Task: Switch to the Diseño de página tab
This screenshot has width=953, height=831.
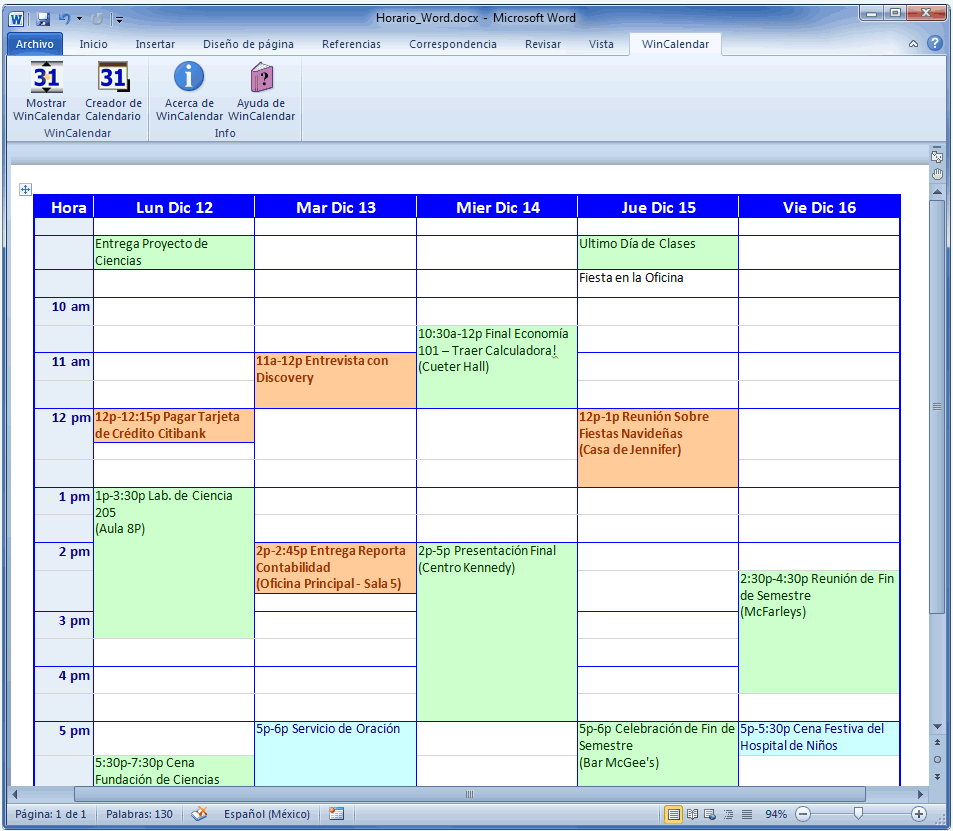Action: pos(248,44)
